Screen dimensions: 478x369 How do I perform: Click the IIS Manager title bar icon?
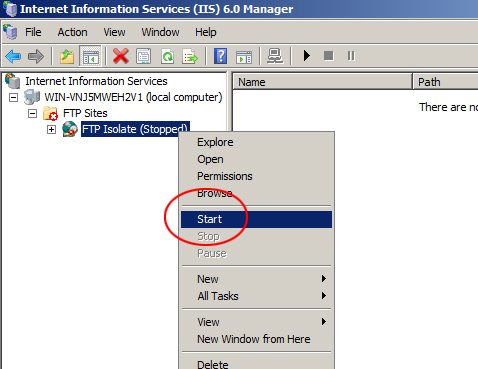click(10, 9)
